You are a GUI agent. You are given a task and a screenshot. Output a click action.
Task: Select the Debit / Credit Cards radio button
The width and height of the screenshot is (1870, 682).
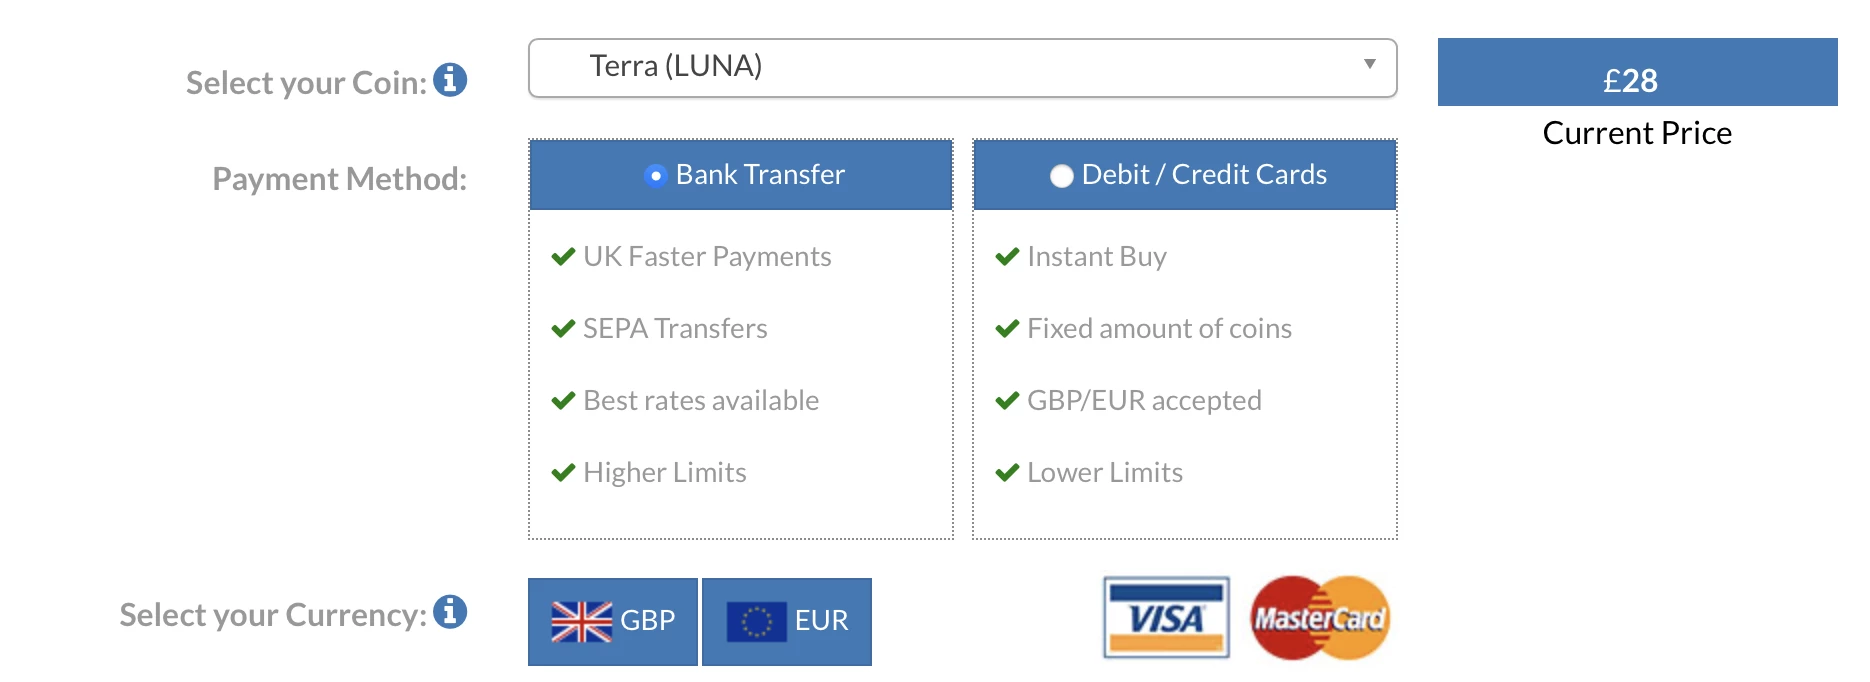point(1061,176)
